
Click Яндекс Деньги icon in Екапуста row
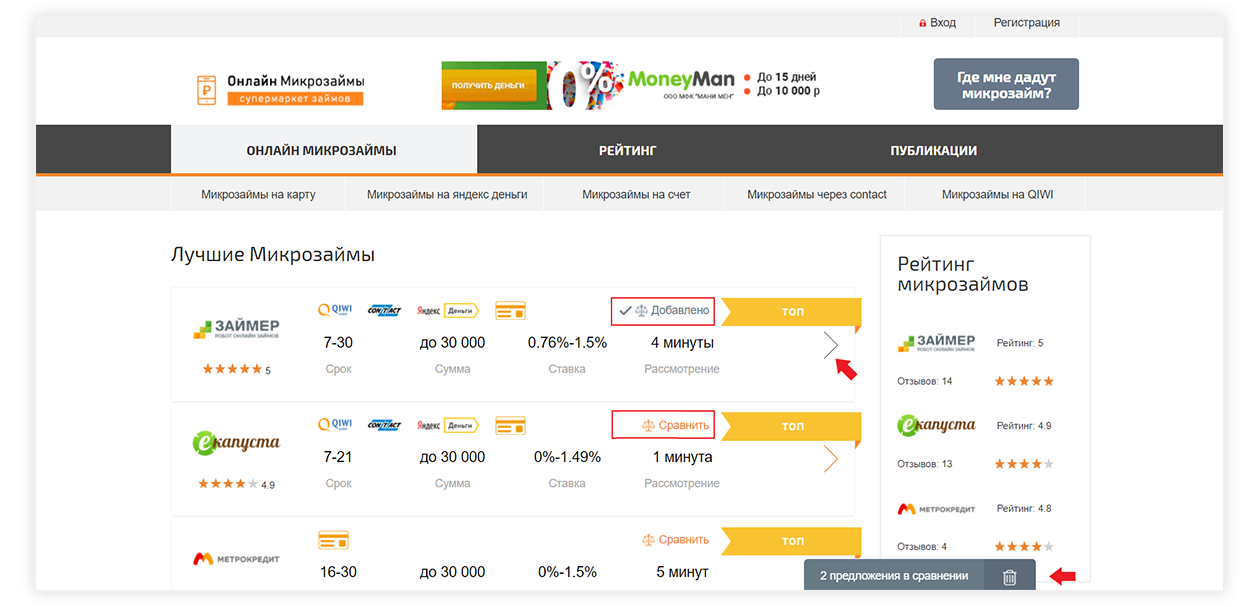tap(447, 425)
